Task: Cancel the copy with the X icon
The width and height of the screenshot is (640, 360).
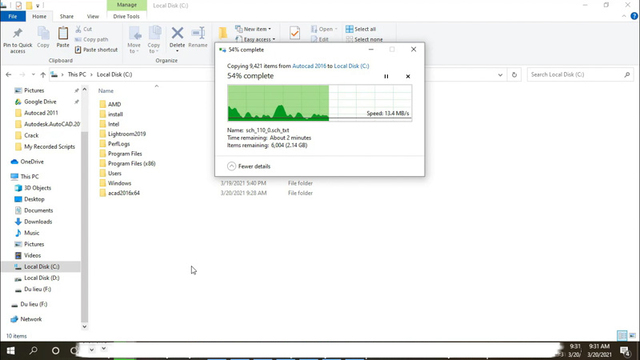Action: click(x=408, y=76)
